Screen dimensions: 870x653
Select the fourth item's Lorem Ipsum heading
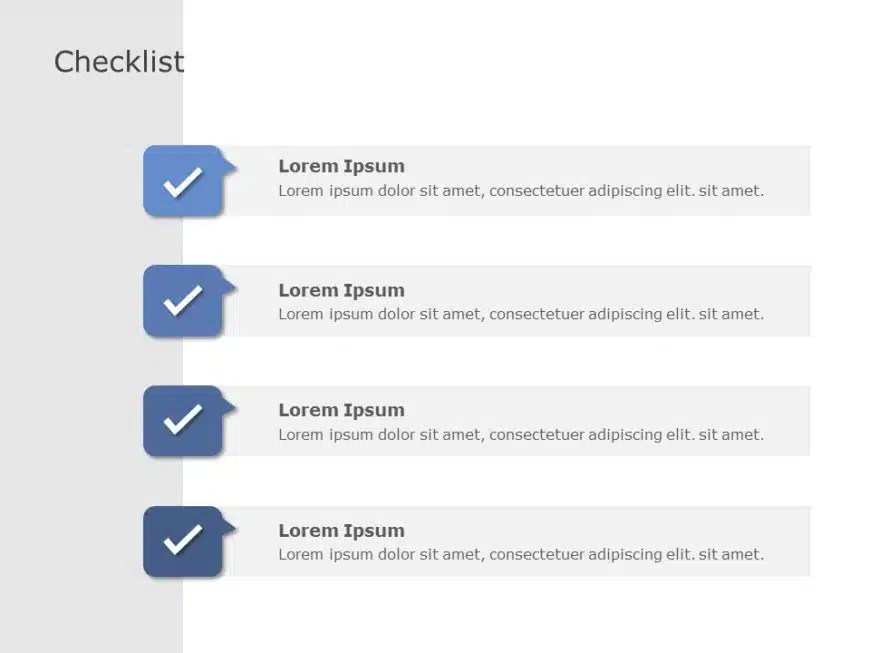(341, 530)
